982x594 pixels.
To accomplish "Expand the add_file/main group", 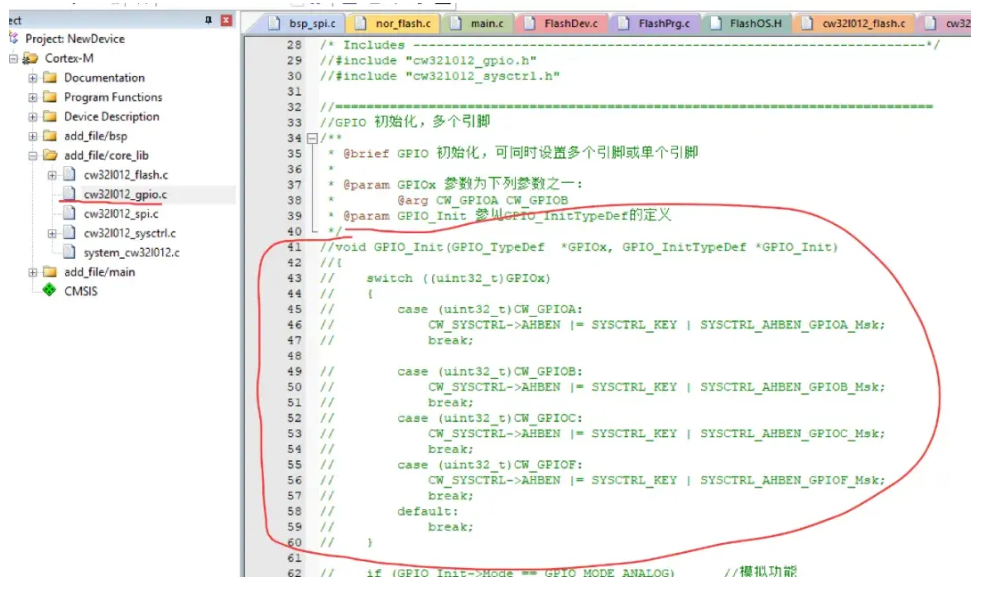I will 33,272.
